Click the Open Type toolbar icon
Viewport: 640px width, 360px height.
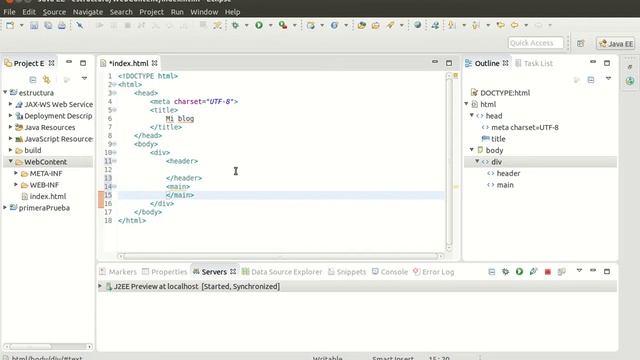361,25
